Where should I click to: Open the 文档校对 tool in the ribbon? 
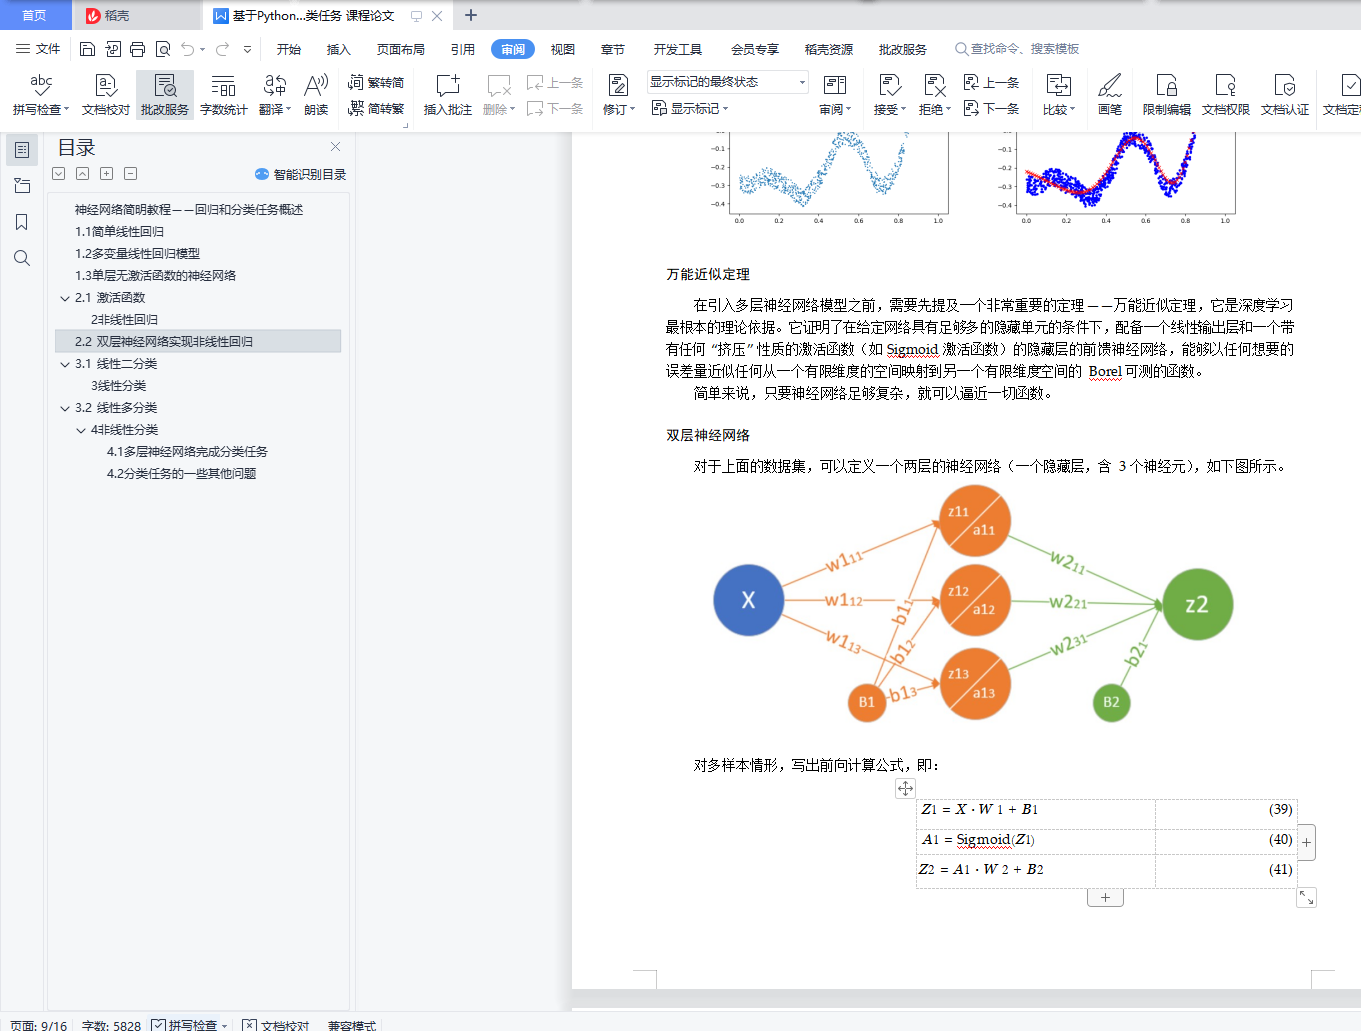(x=106, y=96)
